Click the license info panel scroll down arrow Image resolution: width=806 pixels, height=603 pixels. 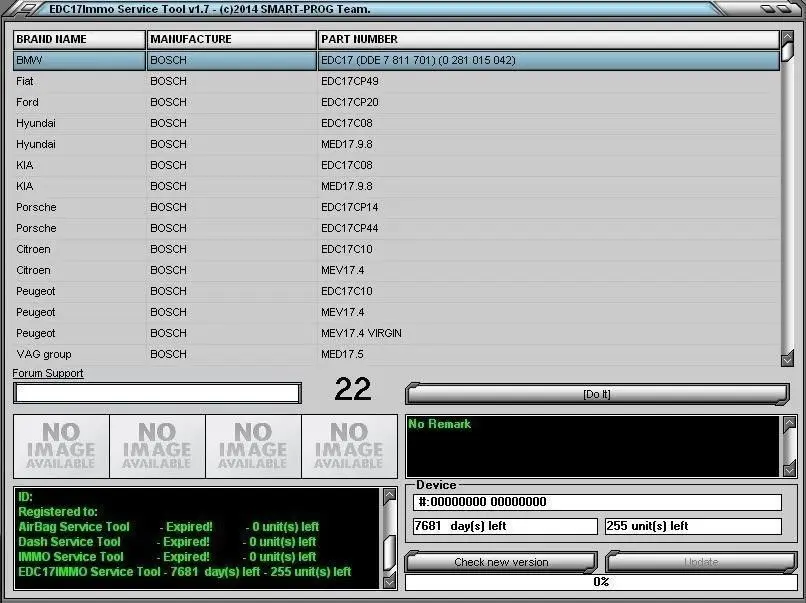point(390,582)
